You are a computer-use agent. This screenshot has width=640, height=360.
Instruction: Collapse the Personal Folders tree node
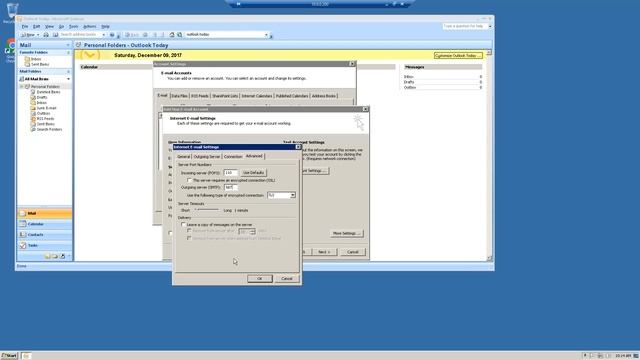(x=22, y=87)
